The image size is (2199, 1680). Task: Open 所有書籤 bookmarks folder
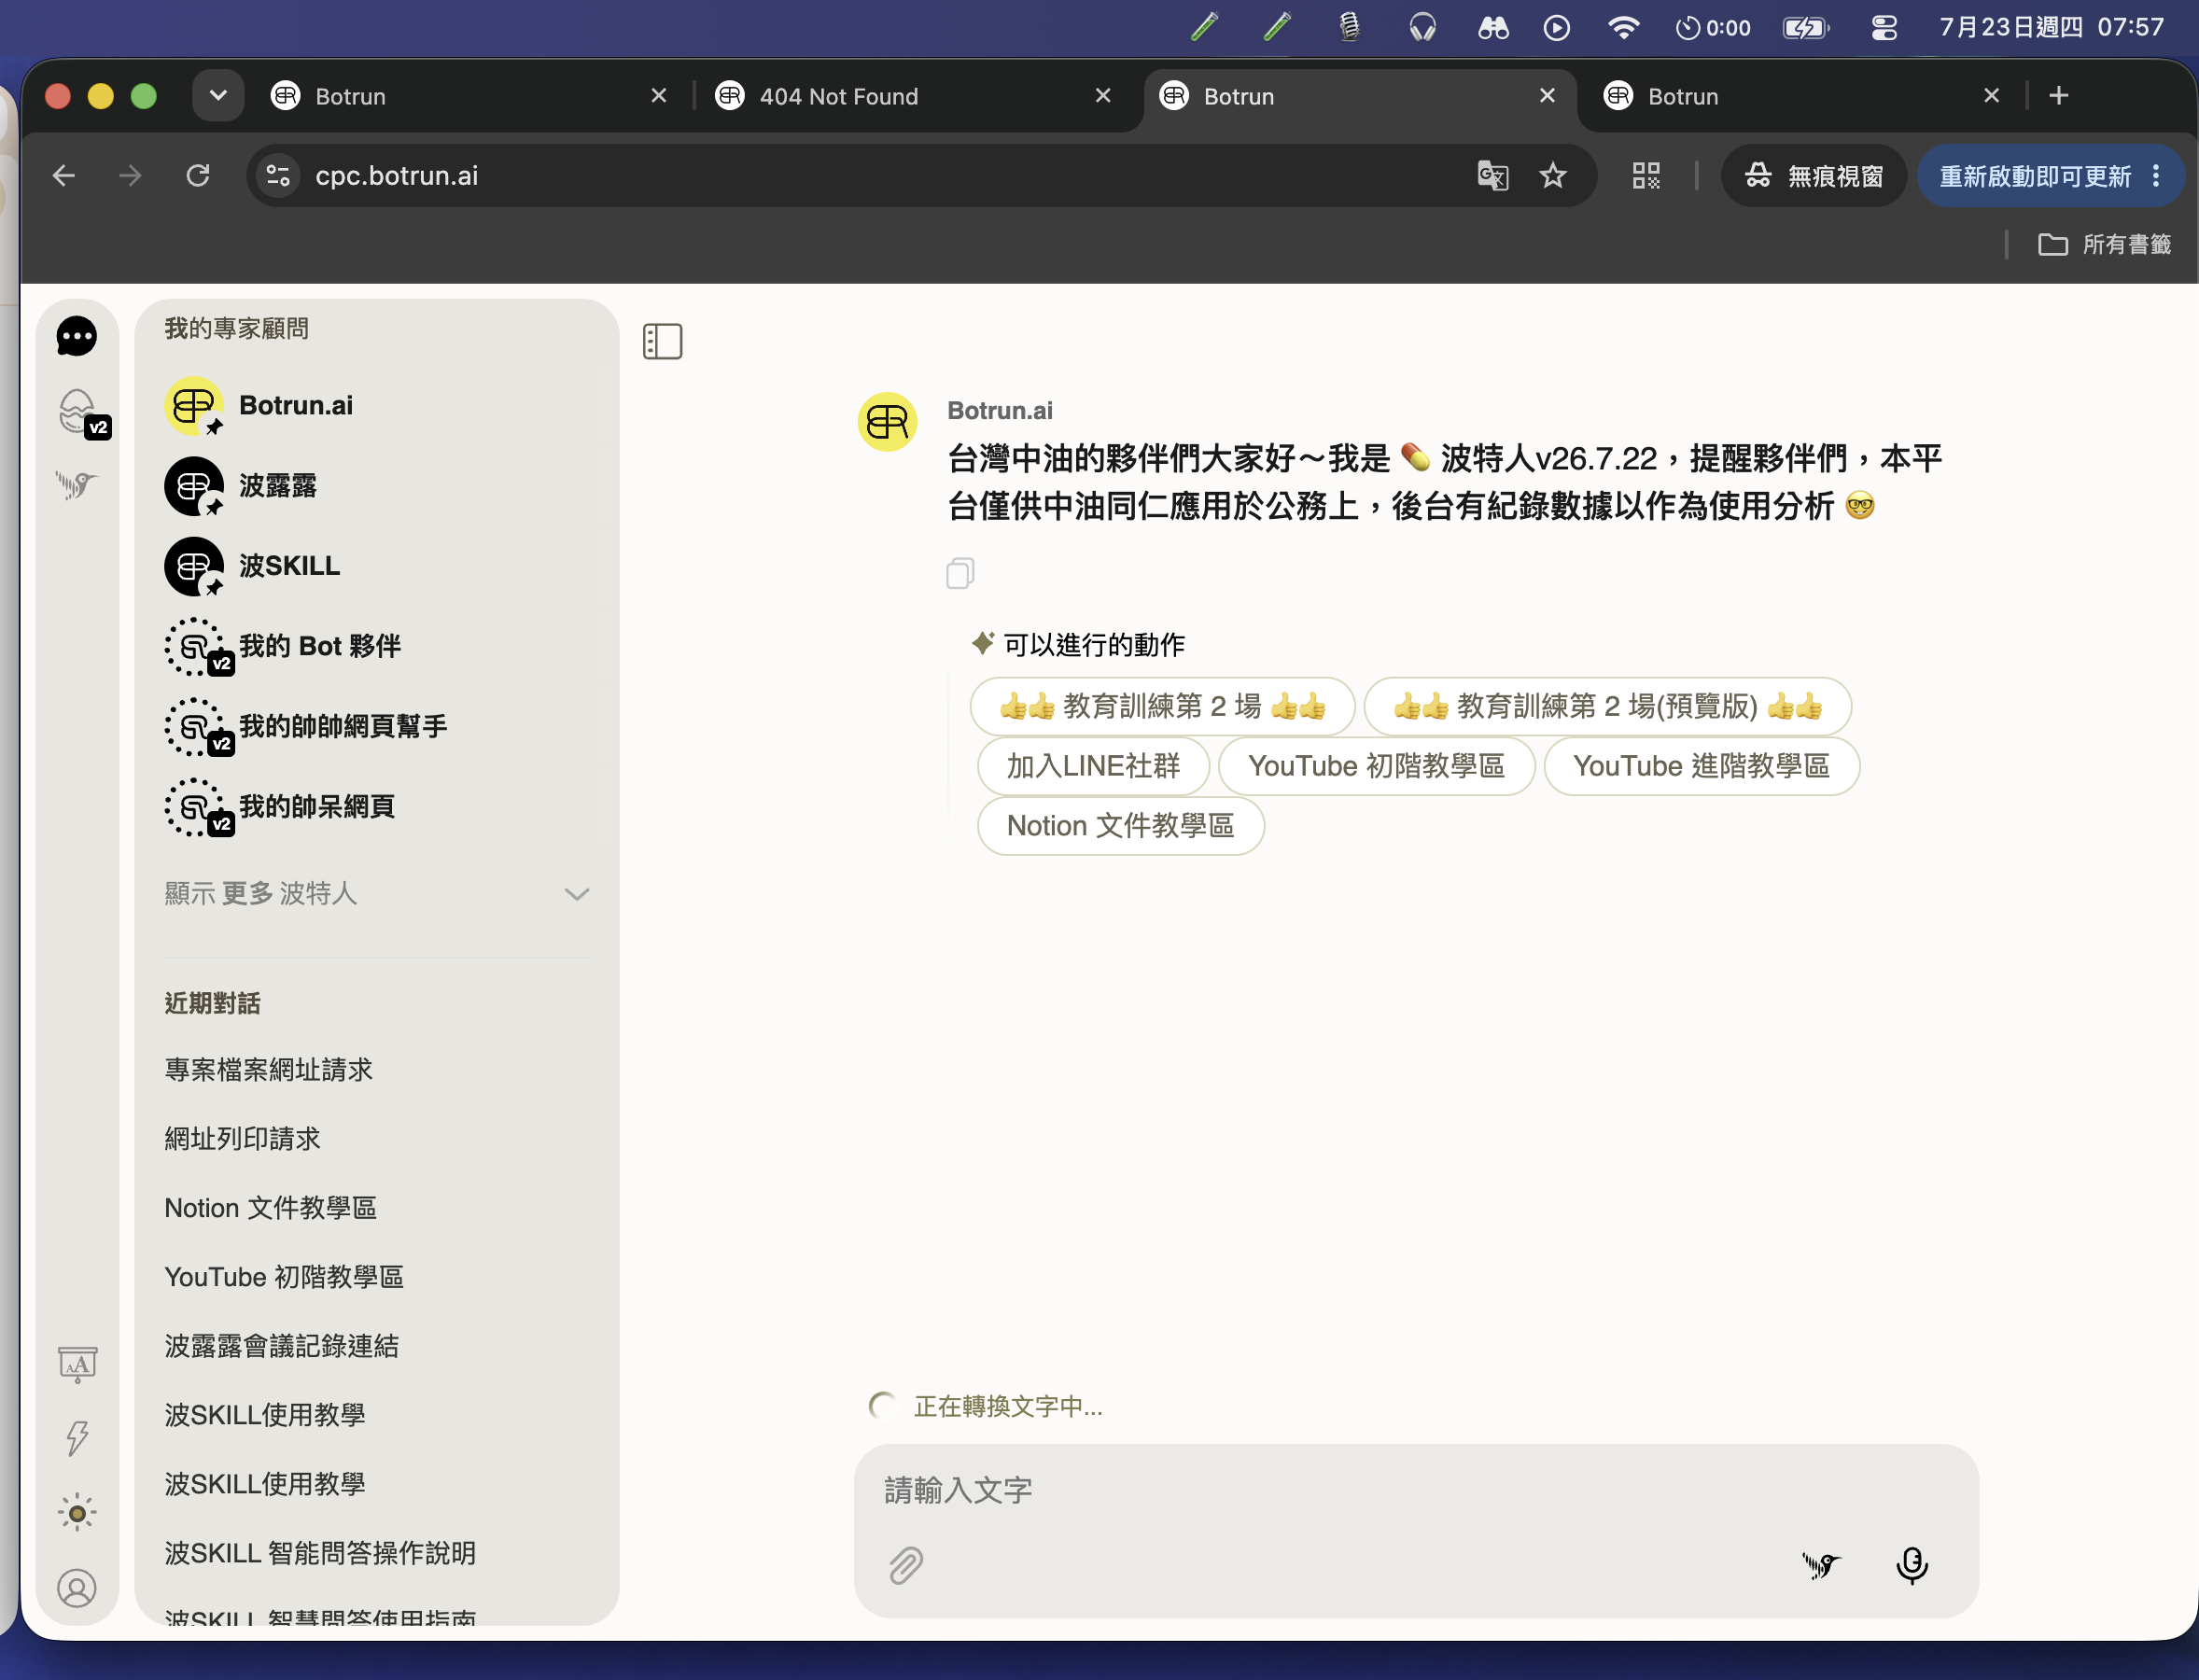click(x=2104, y=244)
